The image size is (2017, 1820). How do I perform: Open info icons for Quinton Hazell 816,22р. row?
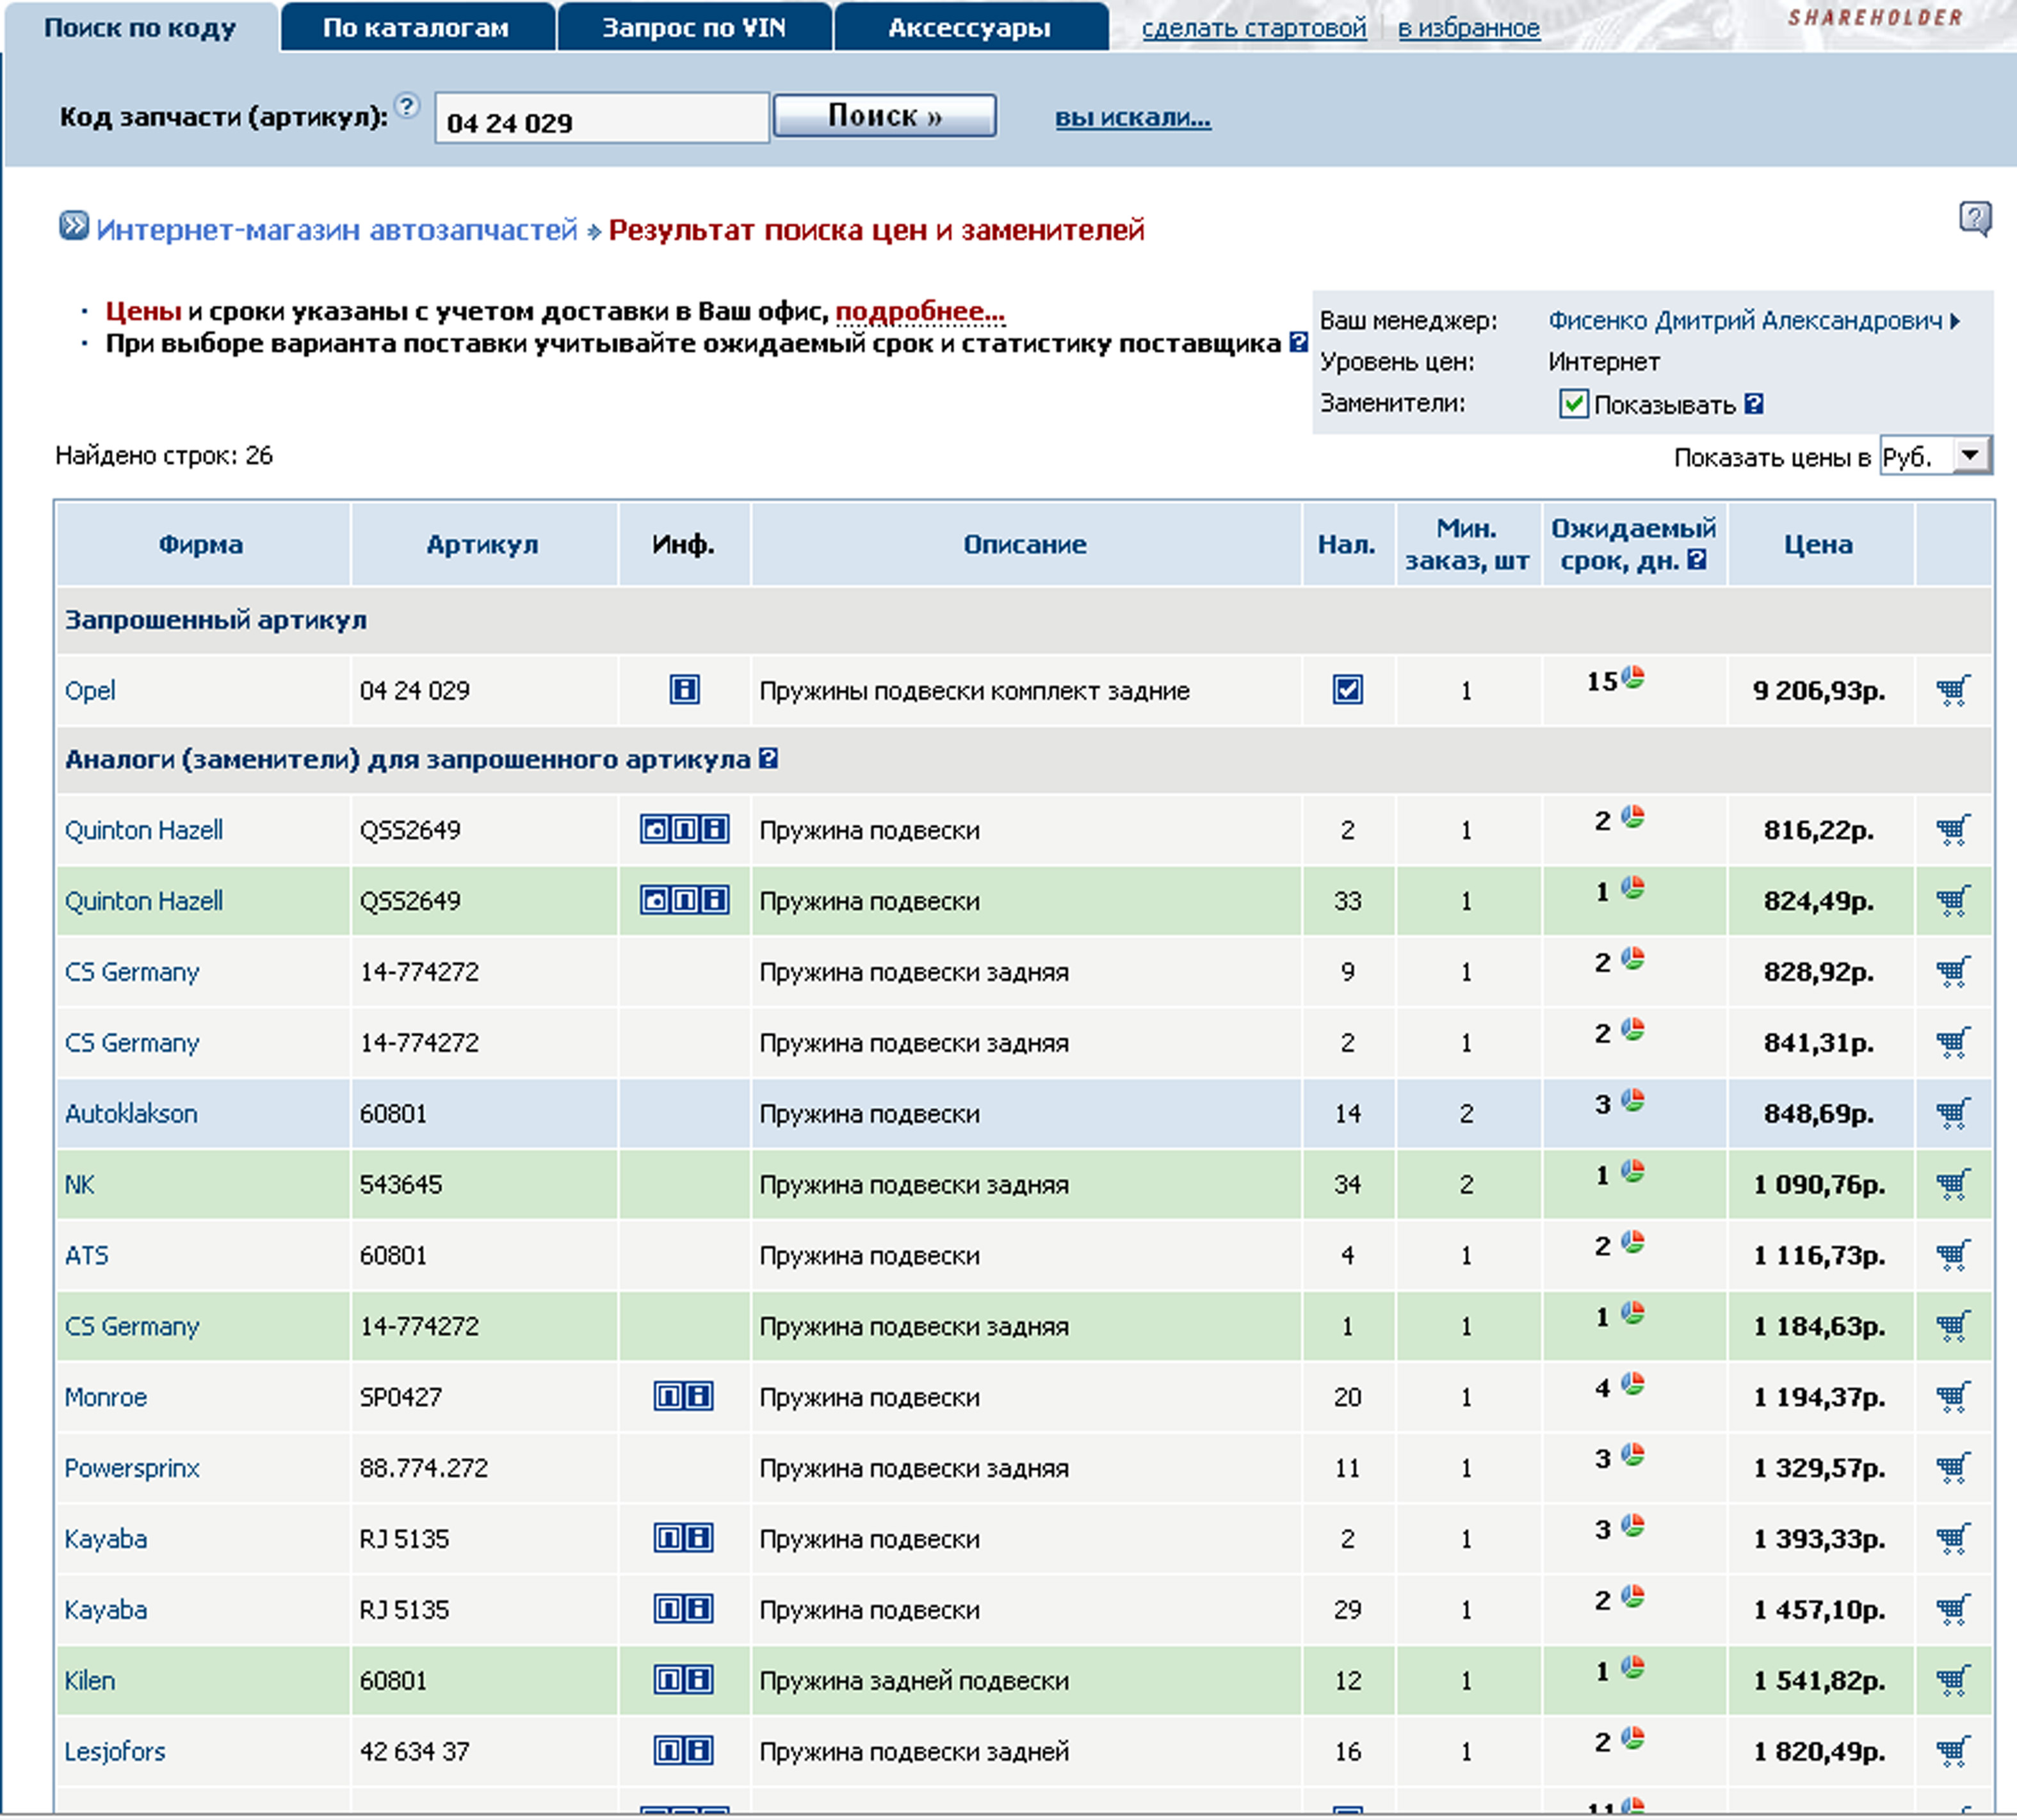coord(684,829)
